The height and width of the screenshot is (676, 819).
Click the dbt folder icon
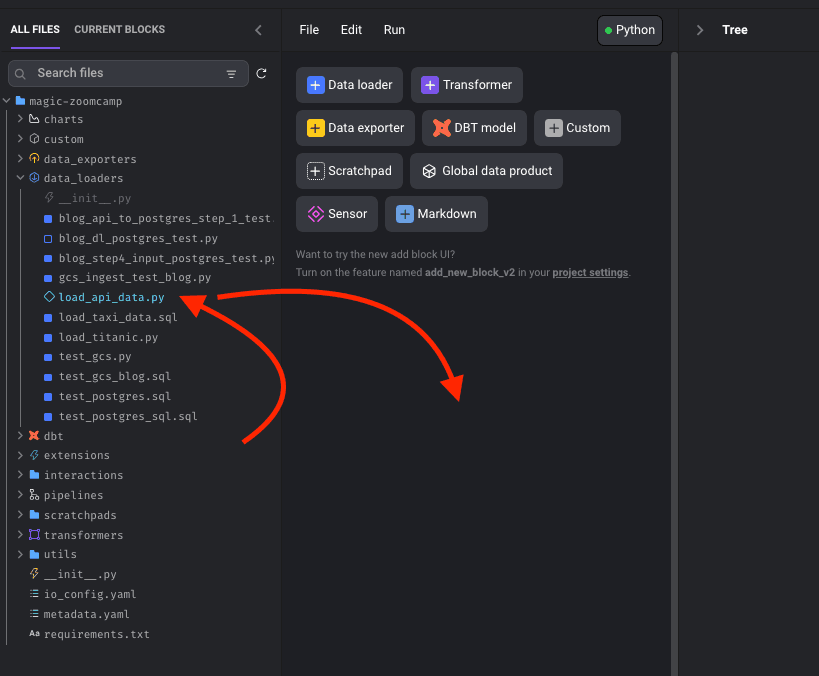click(x=34, y=436)
